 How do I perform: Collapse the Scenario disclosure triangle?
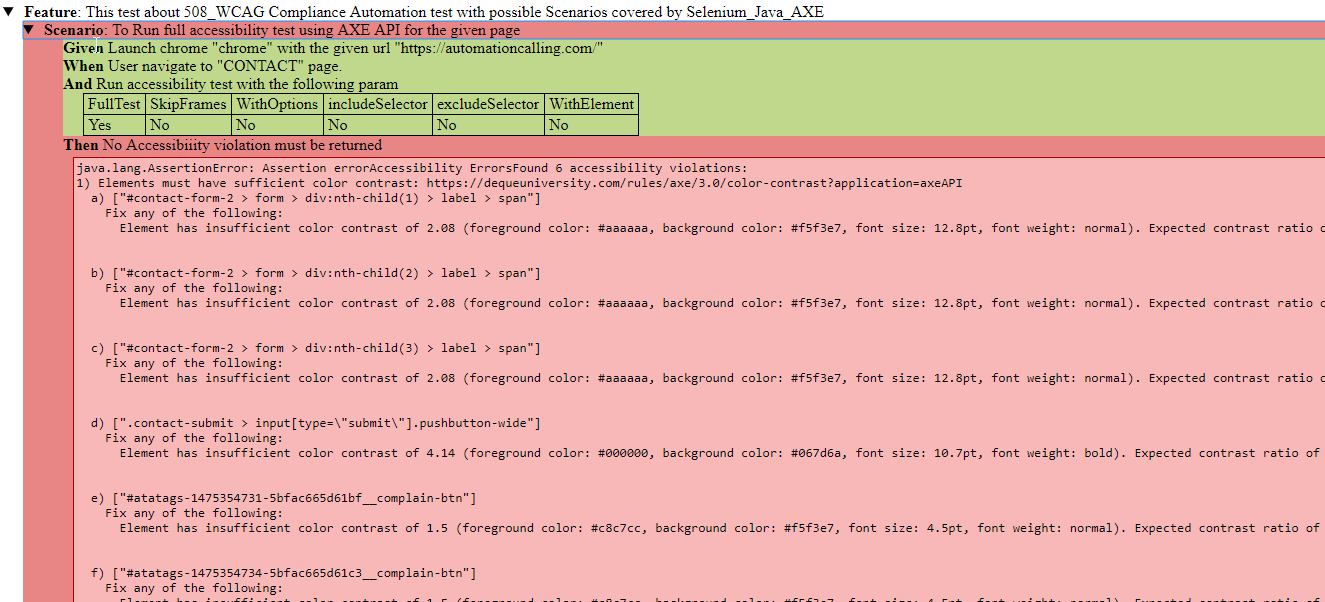pos(29,30)
